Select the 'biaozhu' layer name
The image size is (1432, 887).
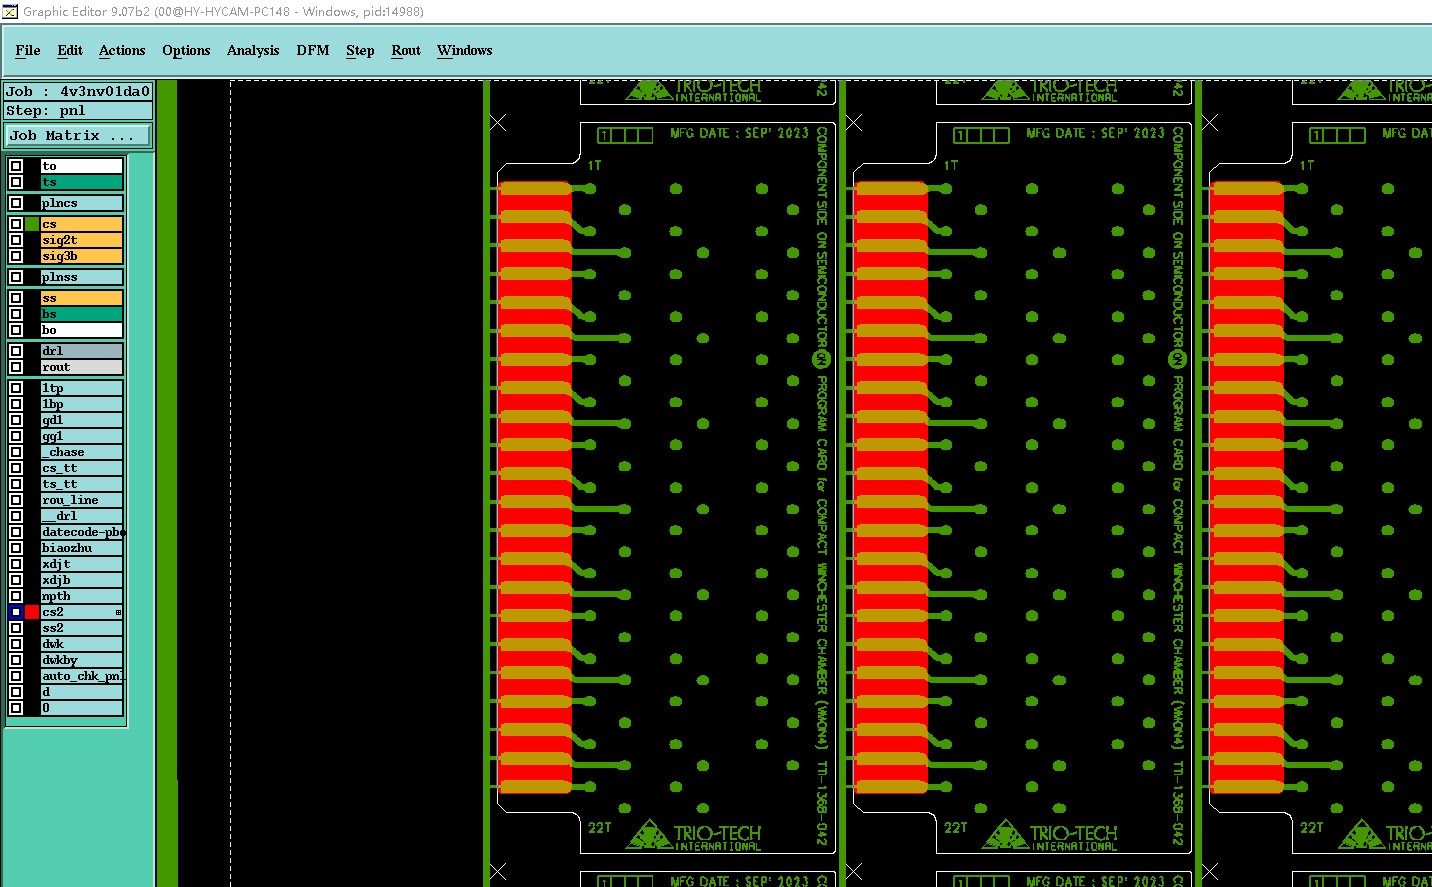tap(82, 548)
